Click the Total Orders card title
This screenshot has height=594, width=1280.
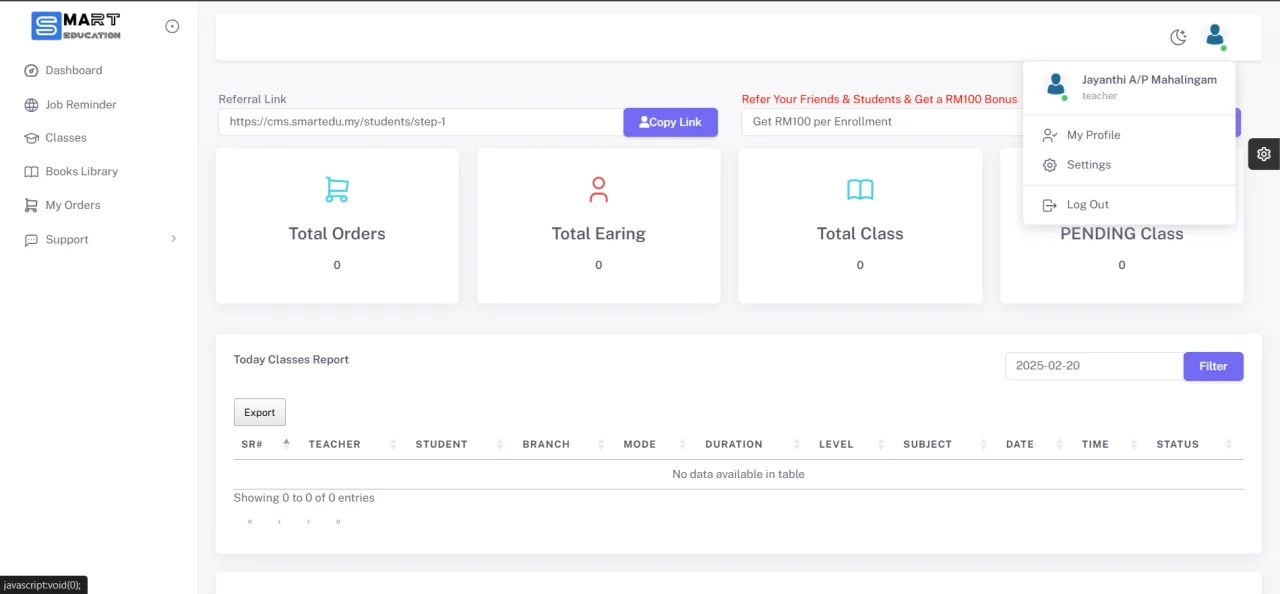point(337,234)
